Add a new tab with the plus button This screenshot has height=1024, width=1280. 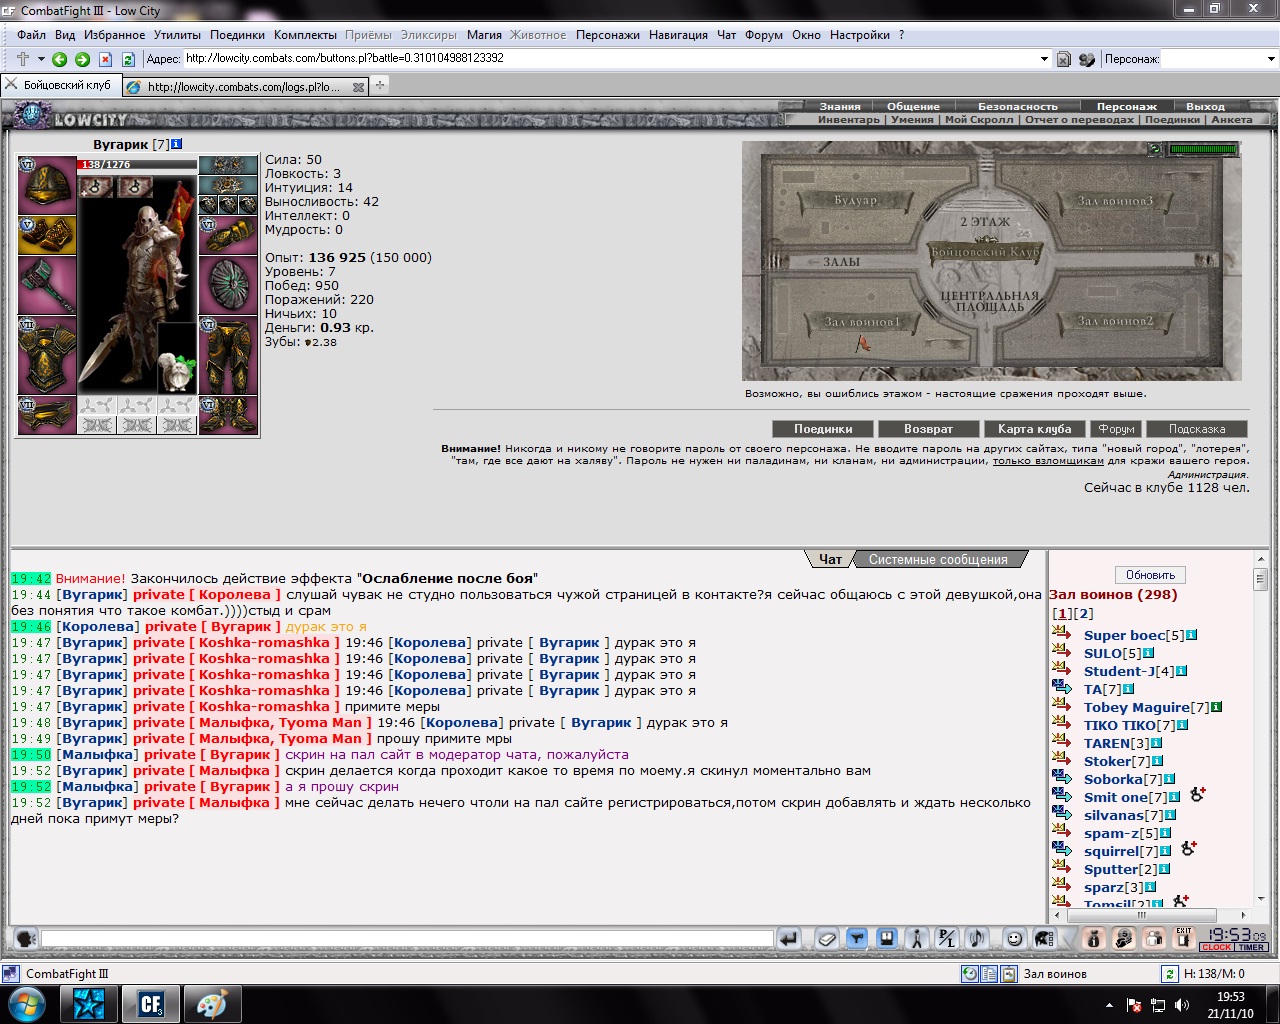coord(380,86)
